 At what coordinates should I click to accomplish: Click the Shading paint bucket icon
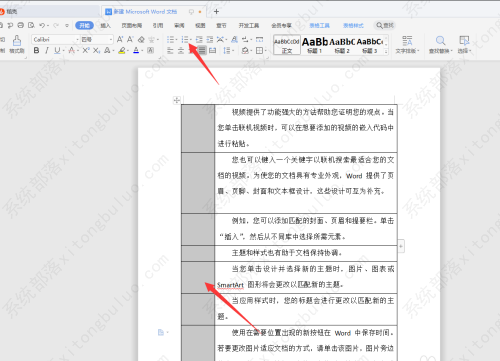pyautogui.click(x=245, y=51)
